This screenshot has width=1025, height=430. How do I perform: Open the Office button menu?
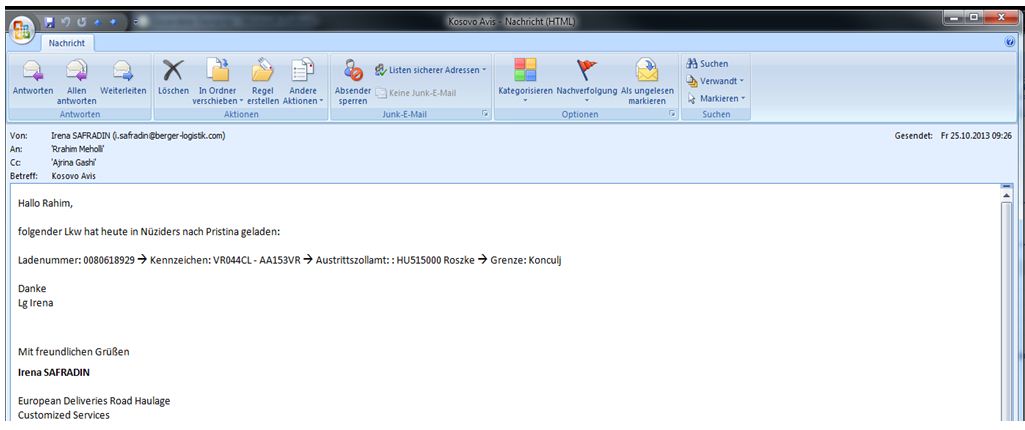(x=22, y=29)
